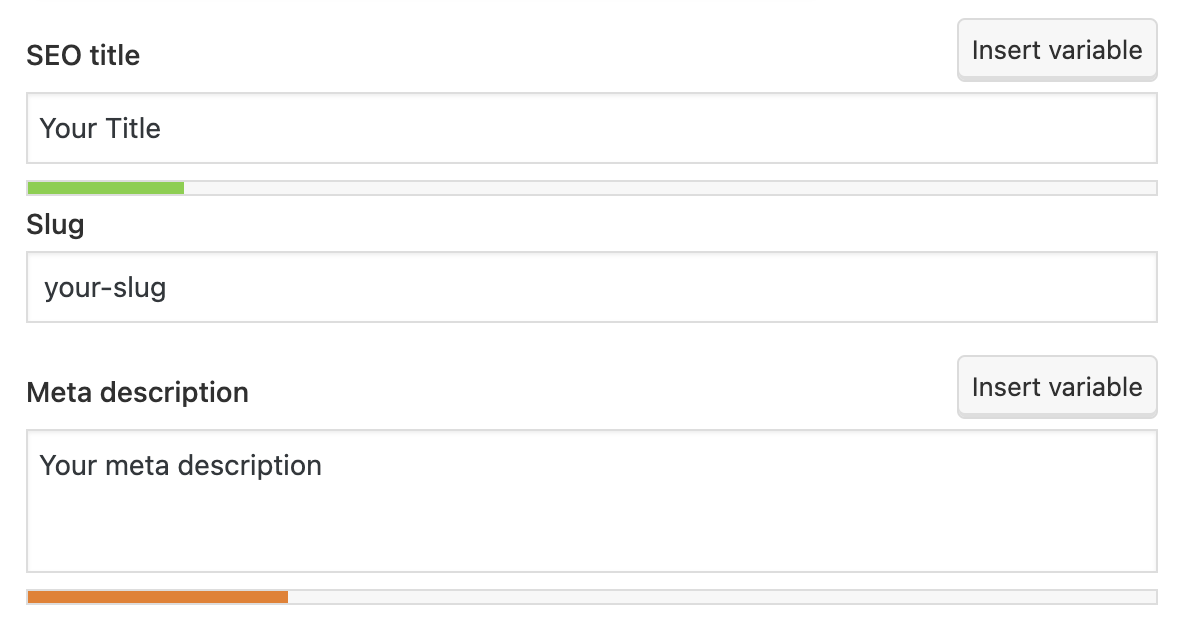The height and width of the screenshot is (632, 1178).
Task: Click the SEO title heading label
Action: click(83, 55)
